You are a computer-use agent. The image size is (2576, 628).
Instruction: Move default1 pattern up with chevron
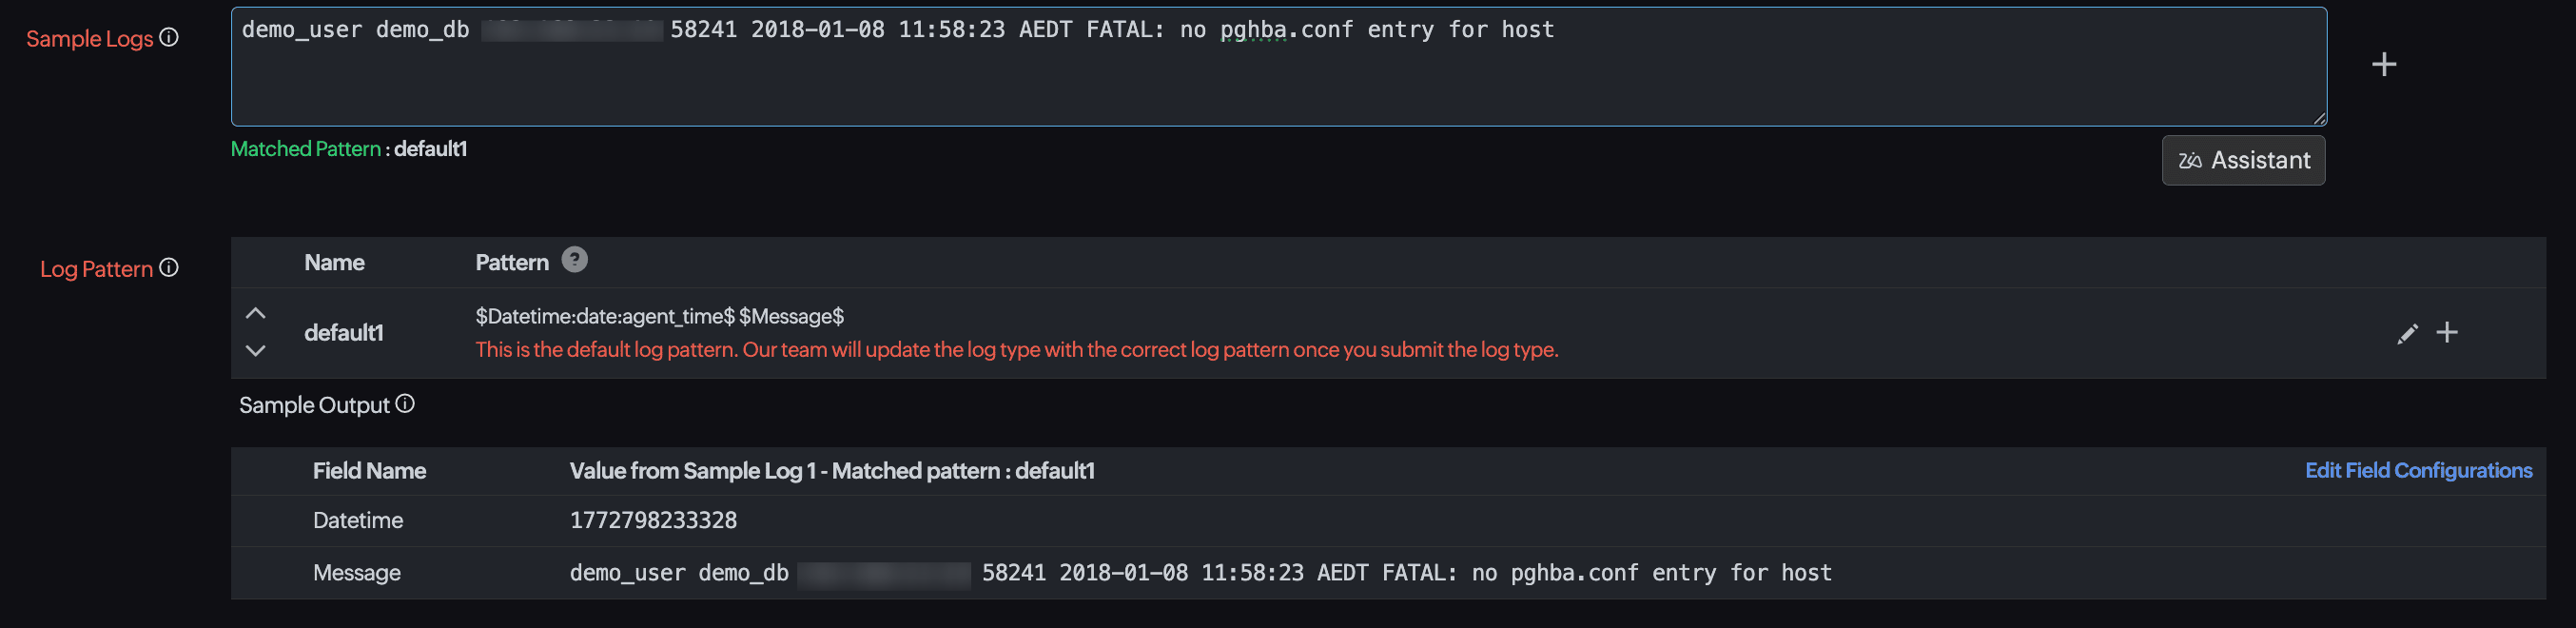pyautogui.click(x=256, y=314)
